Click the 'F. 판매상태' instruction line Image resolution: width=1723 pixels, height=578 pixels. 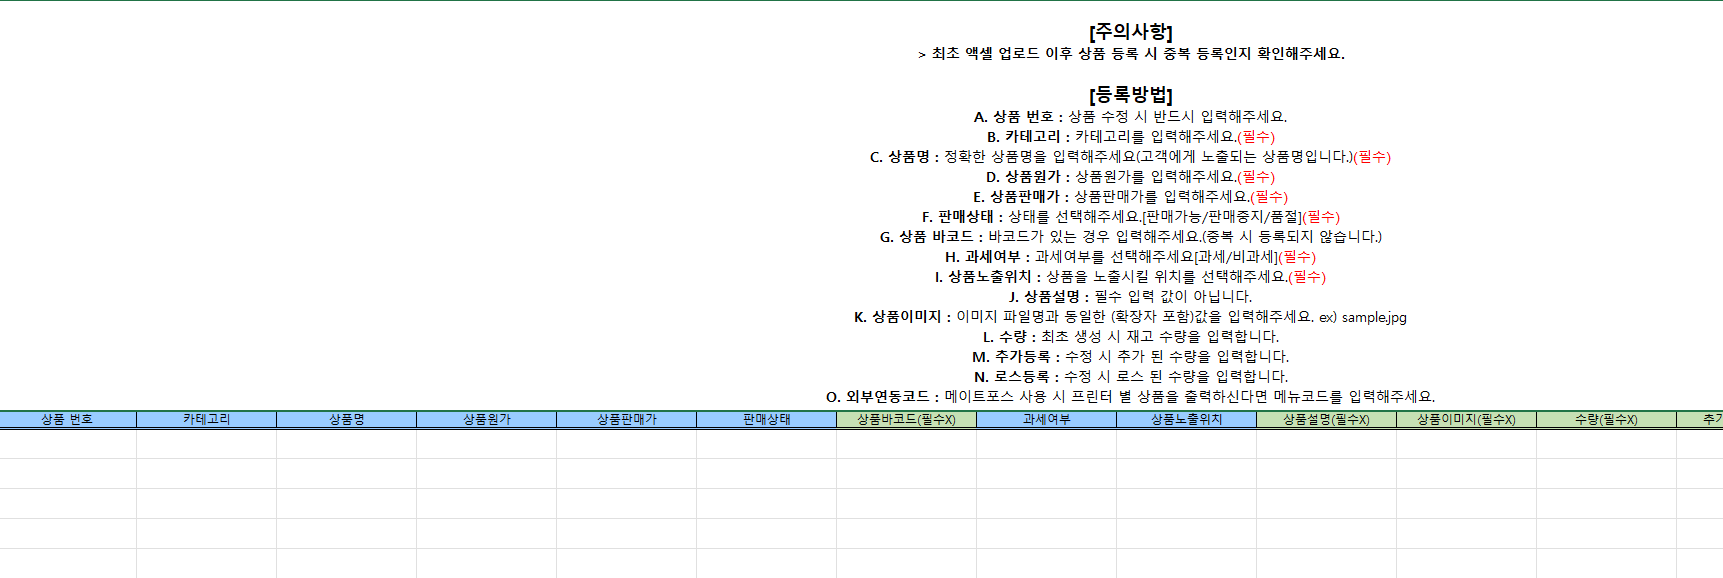(x=1131, y=217)
